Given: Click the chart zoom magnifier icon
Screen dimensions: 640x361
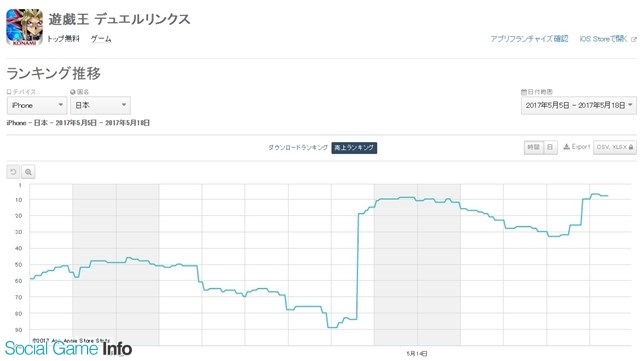Looking at the screenshot, I should (28, 172).
